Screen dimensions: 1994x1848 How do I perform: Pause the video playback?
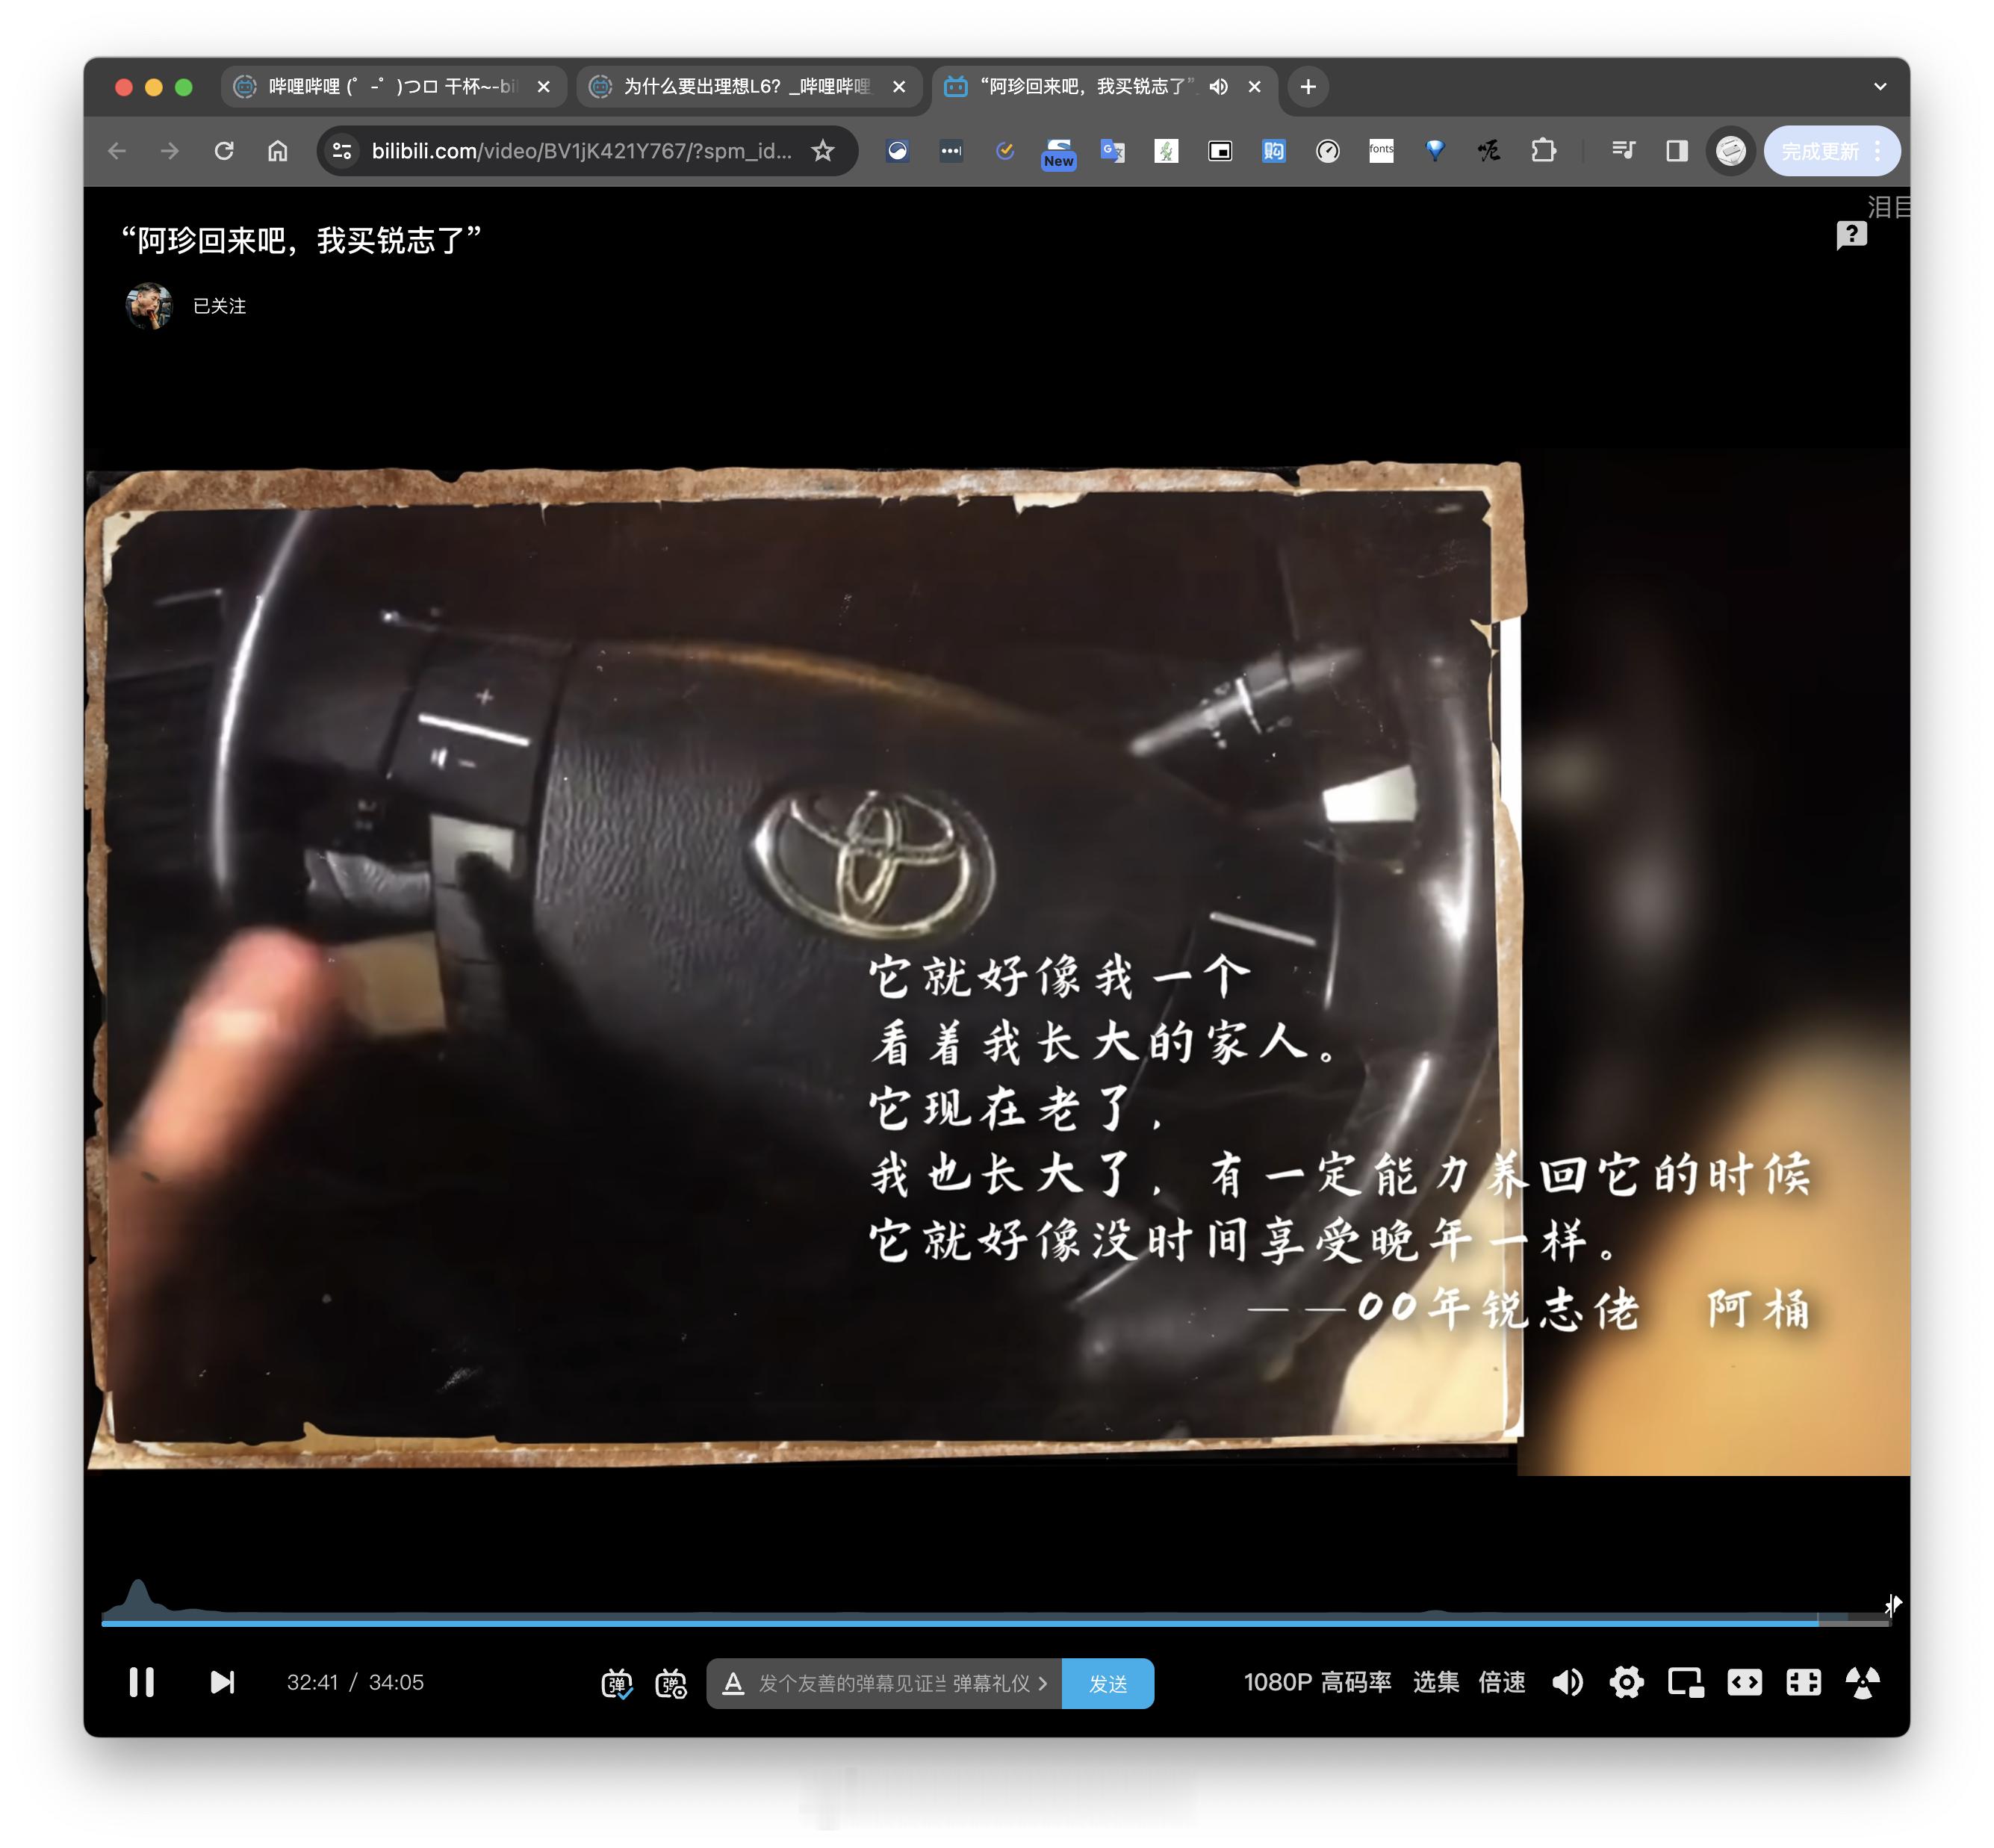[x=142, y=1682]
